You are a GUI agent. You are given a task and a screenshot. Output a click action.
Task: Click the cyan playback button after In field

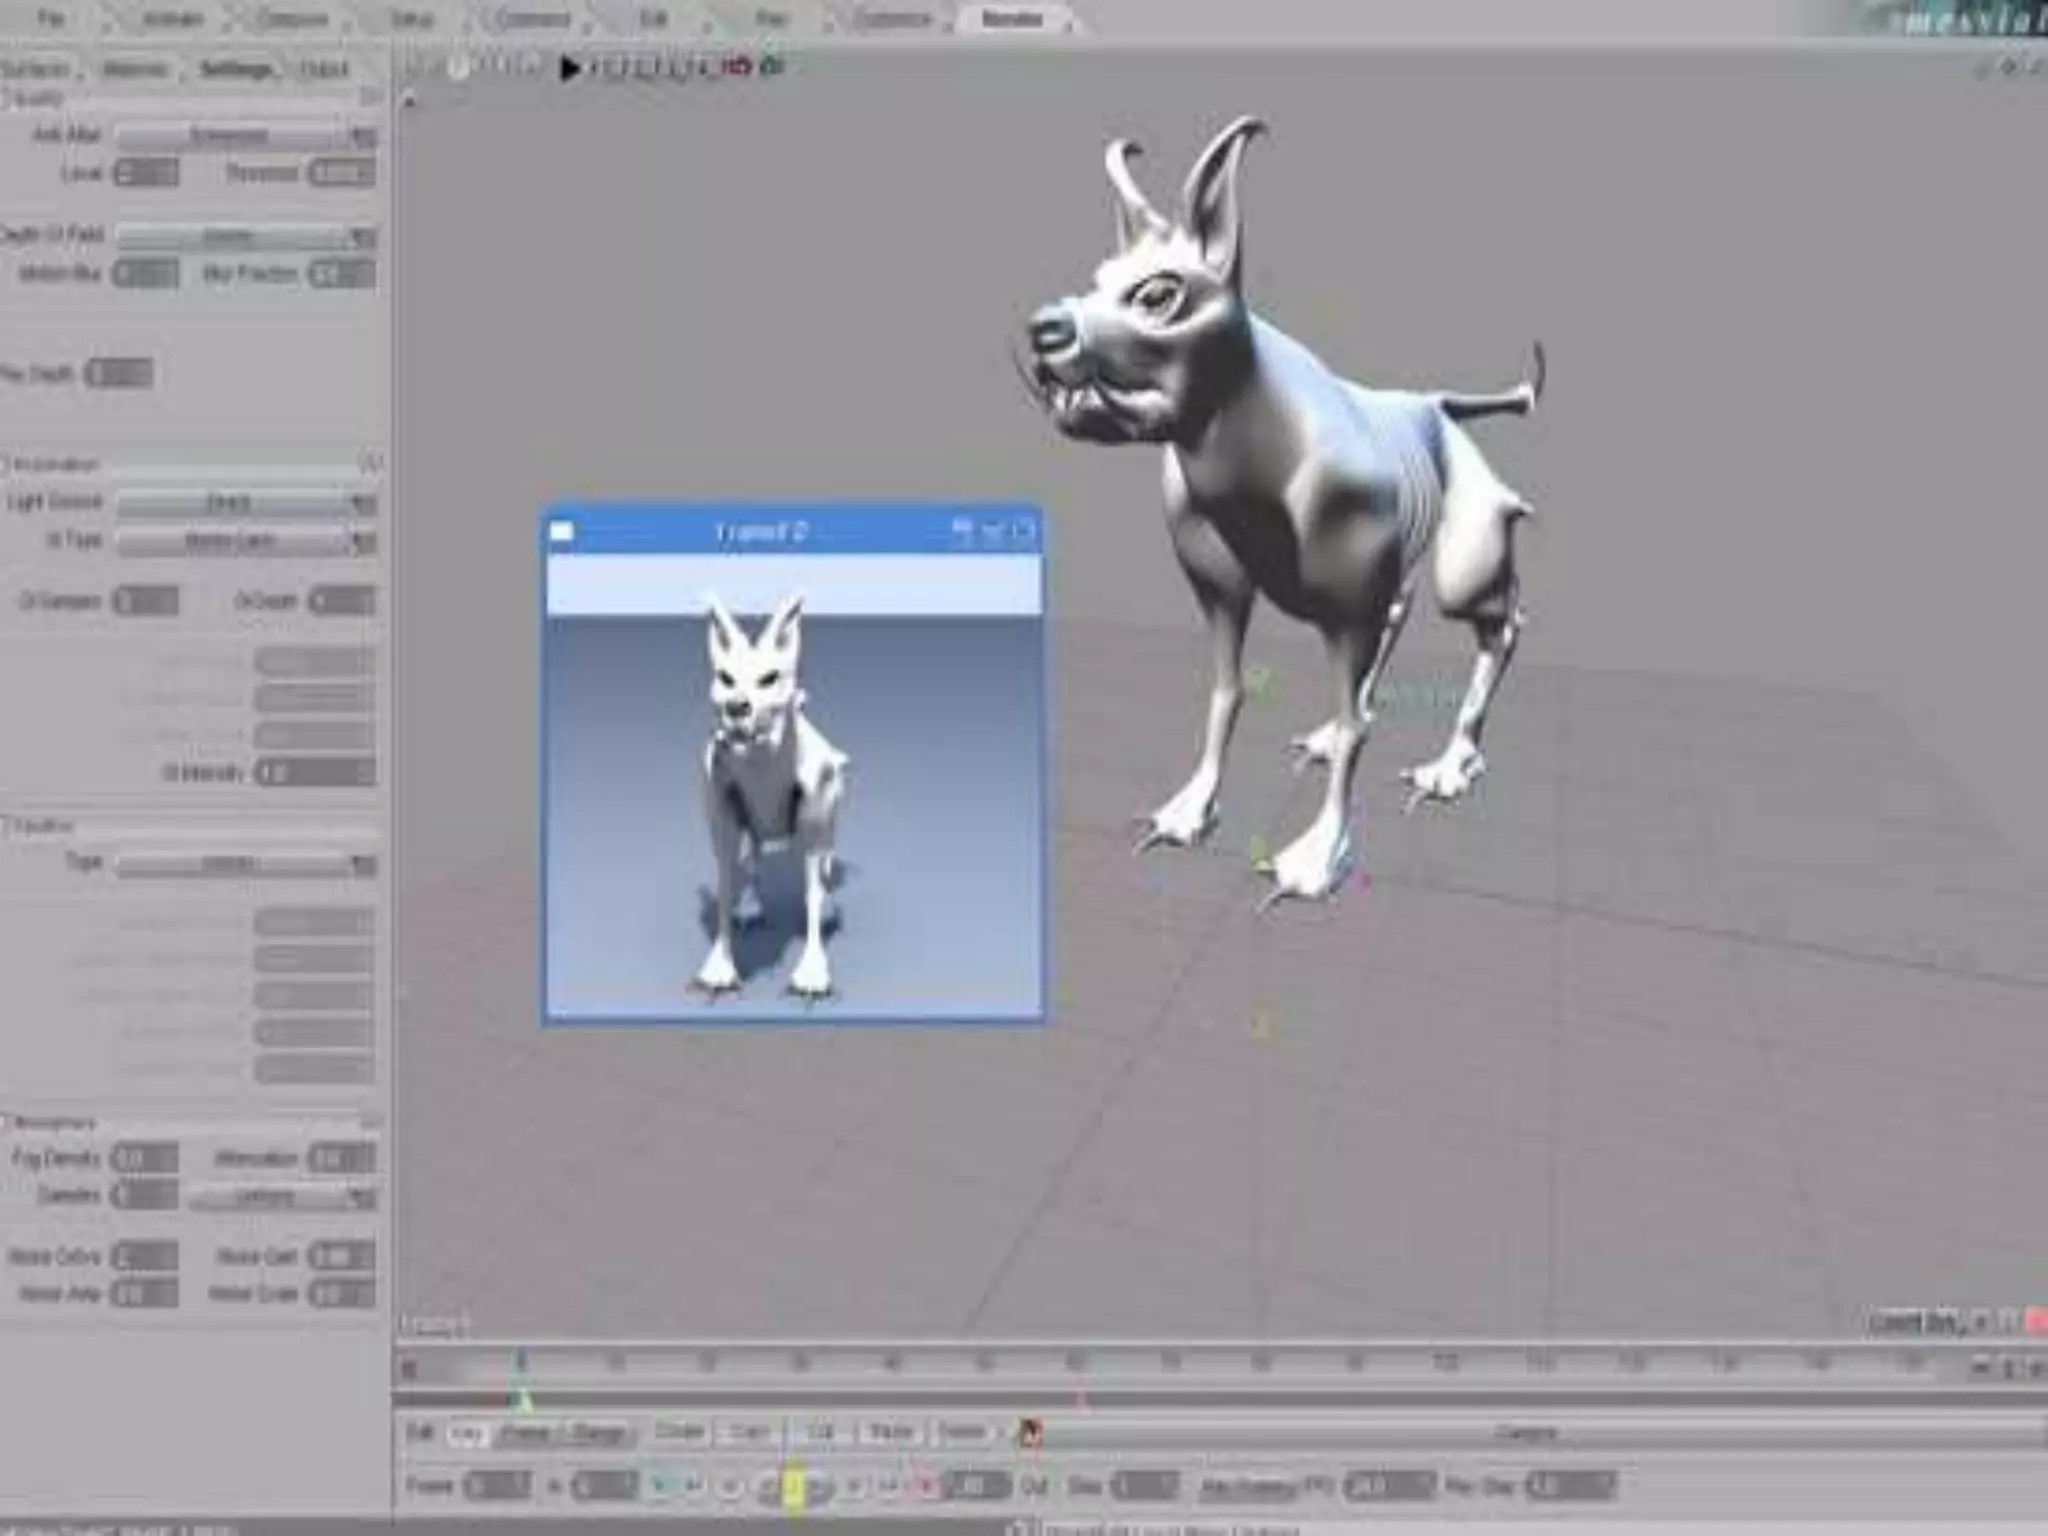tap(660, 1486)
